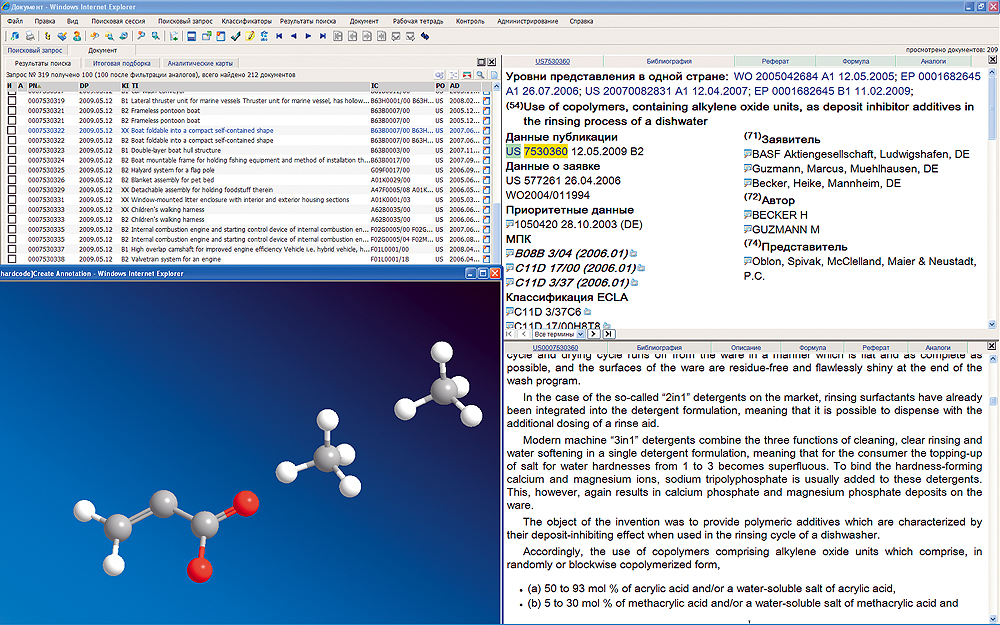1000x625 pixels.
Task: Switch to the Итоговая подборка tab
Action: click(122, 63)
